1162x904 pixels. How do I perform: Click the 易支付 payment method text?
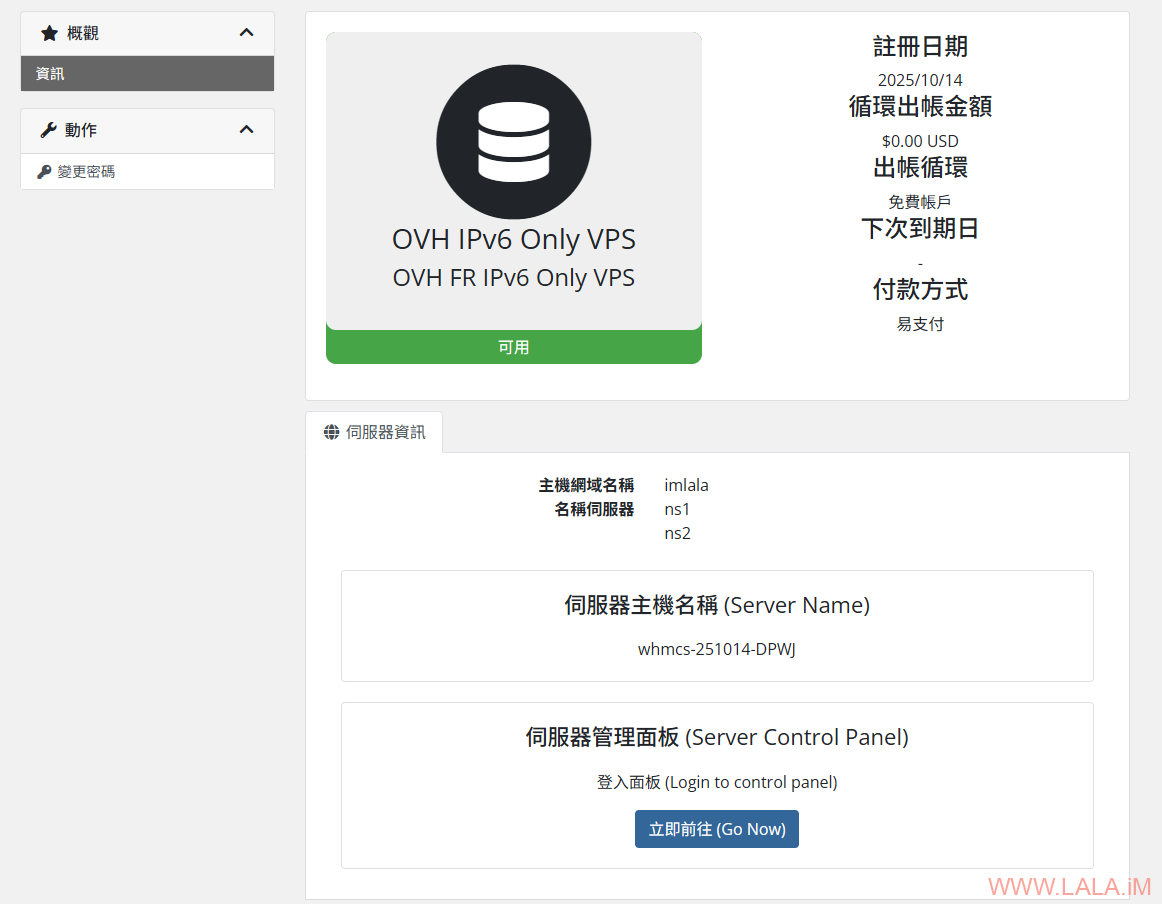point(920,324)
